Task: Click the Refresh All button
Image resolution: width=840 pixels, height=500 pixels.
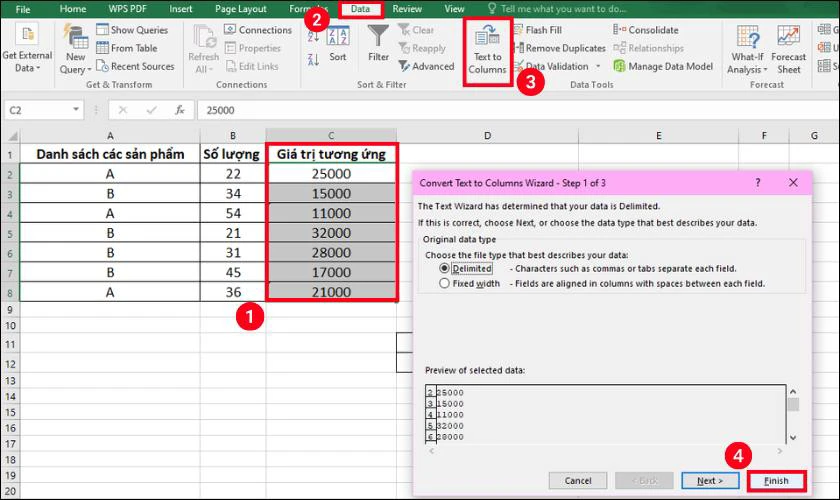Action: (x=204, y=49)
